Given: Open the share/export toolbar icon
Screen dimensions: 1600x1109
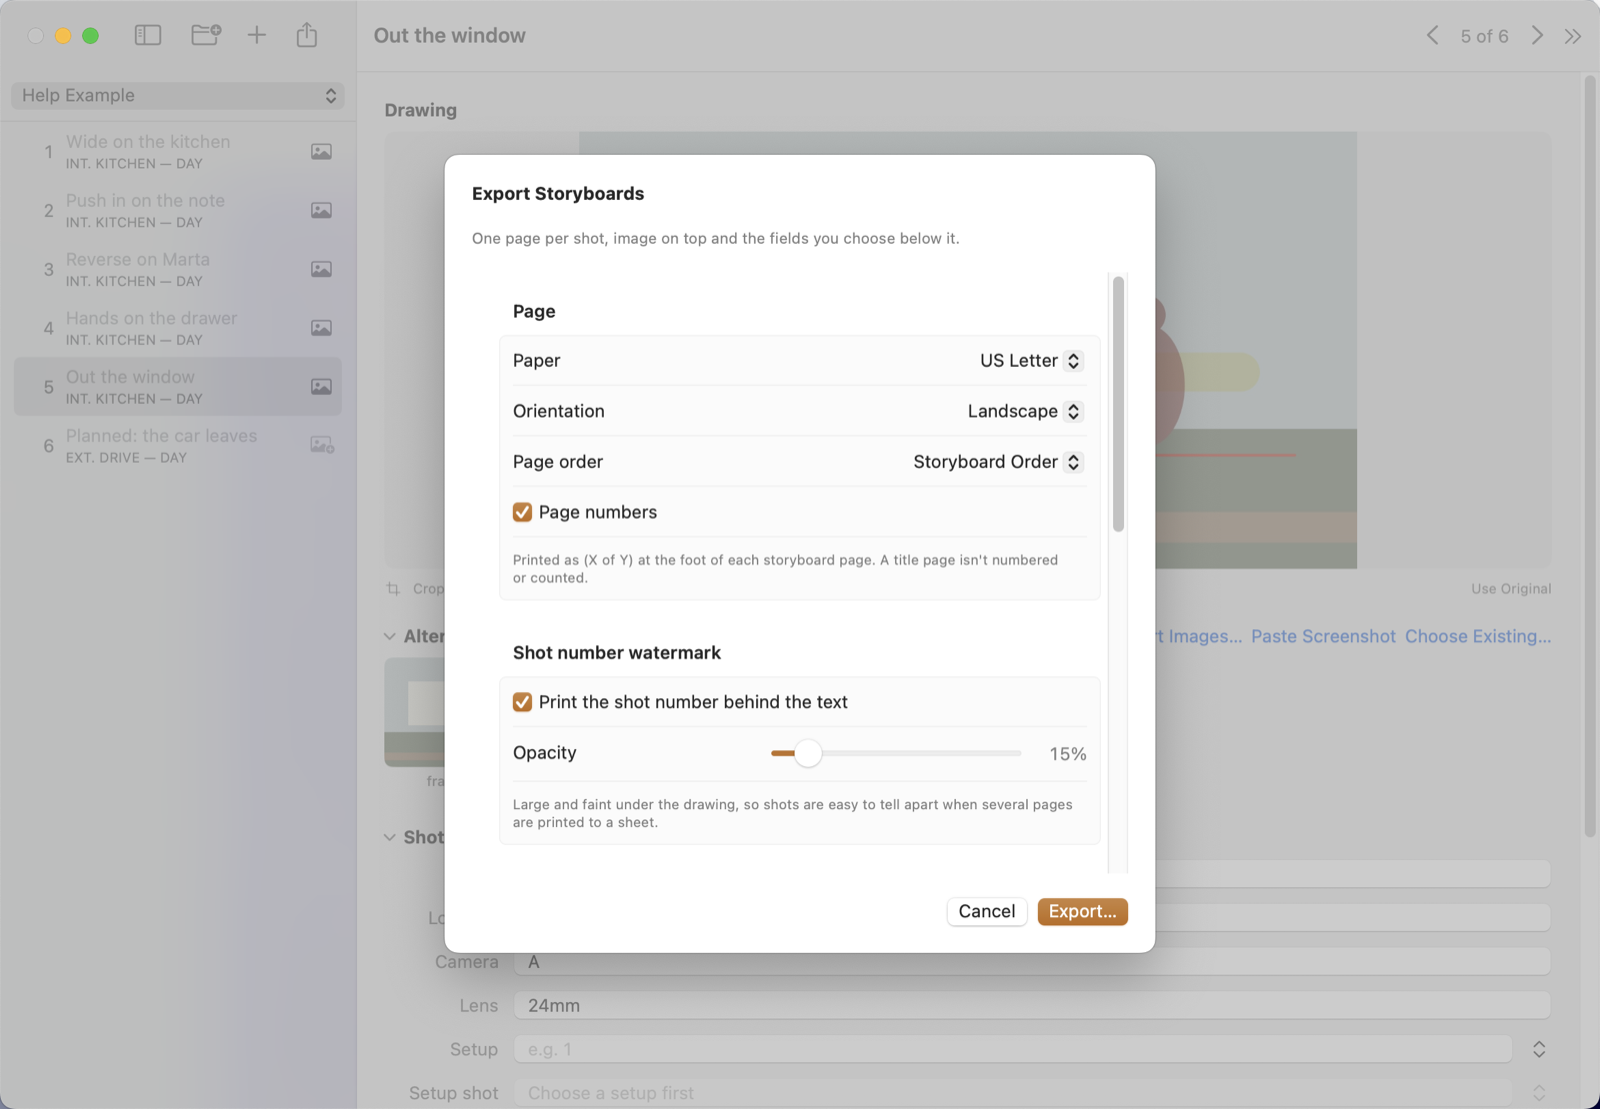Looking at the screenshot, I should [x=307, y=35].
